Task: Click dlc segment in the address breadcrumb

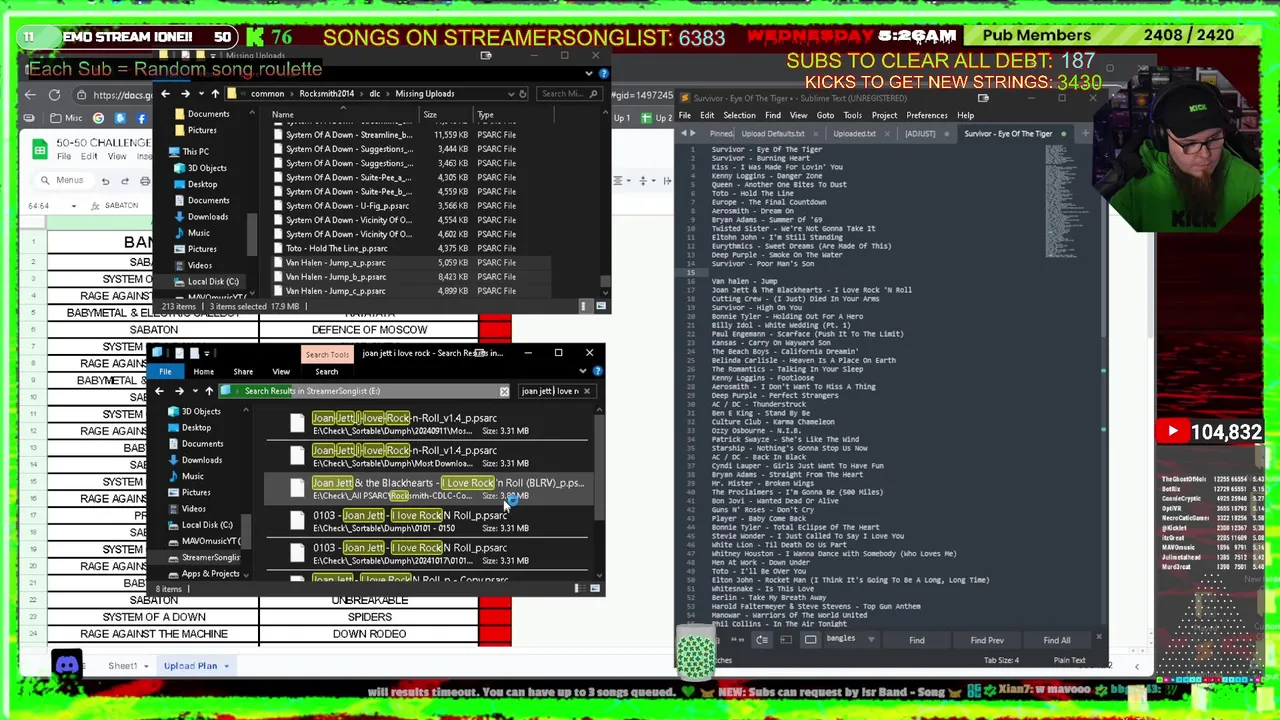Action: click(374, 94)
